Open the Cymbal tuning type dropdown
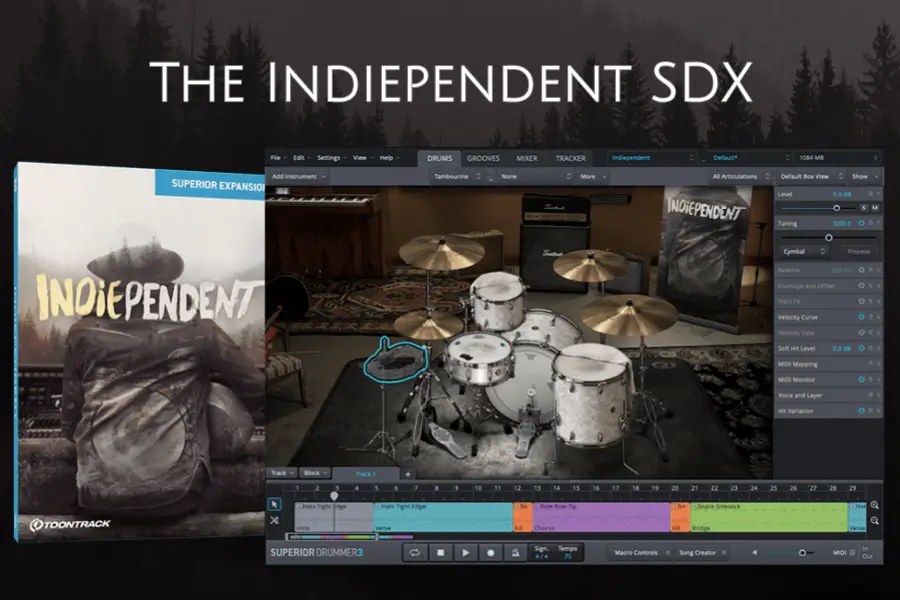Image resolution: width=900 pixels, height=600 pixels. [x=803, y=251]
